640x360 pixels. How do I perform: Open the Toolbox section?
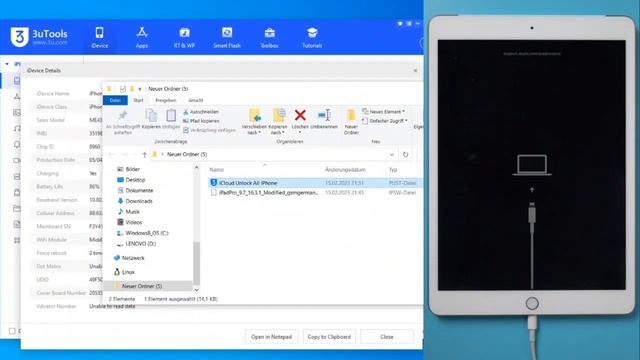pyautogui.click(x=269, y=38)
